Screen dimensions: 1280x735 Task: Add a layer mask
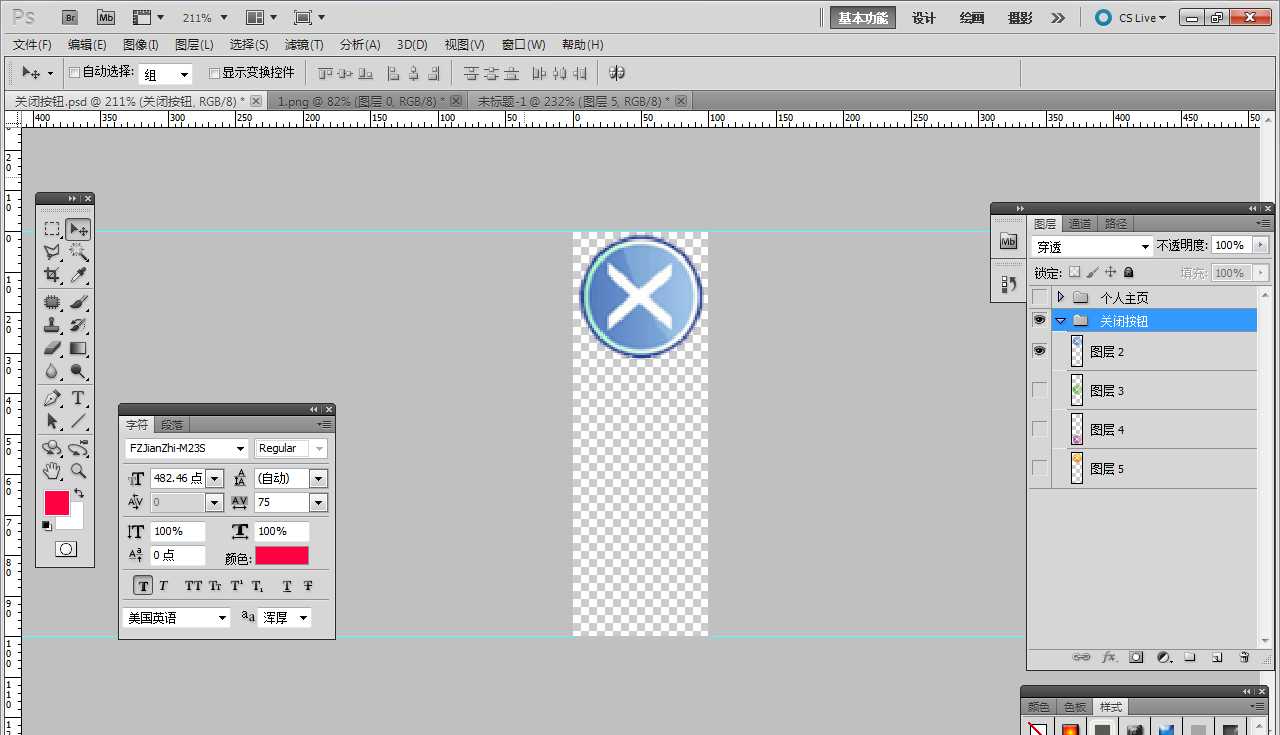pyautogui.click(x=1136, y=657)
